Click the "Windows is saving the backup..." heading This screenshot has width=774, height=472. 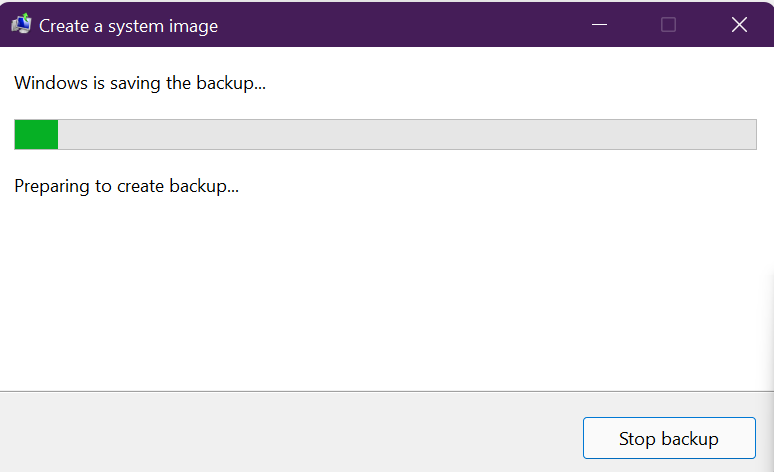pyautogui.click(x=140, y=83)
